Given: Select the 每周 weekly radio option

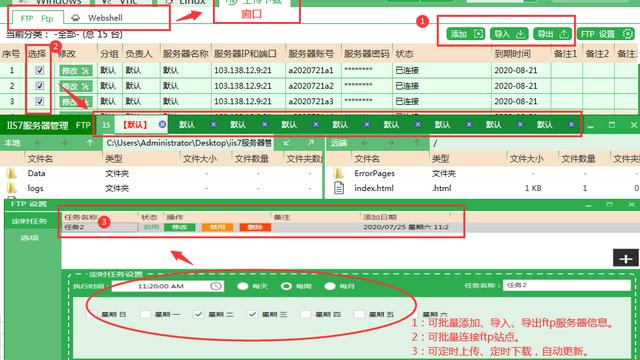Looking at the screenshot, I should click(x=286, y=286).
